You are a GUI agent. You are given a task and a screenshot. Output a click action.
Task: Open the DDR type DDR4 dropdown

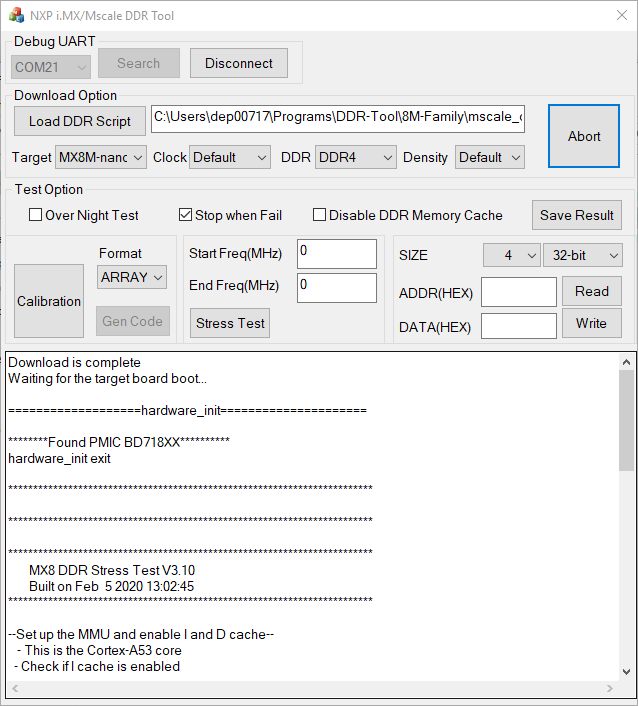coord(356,157)
